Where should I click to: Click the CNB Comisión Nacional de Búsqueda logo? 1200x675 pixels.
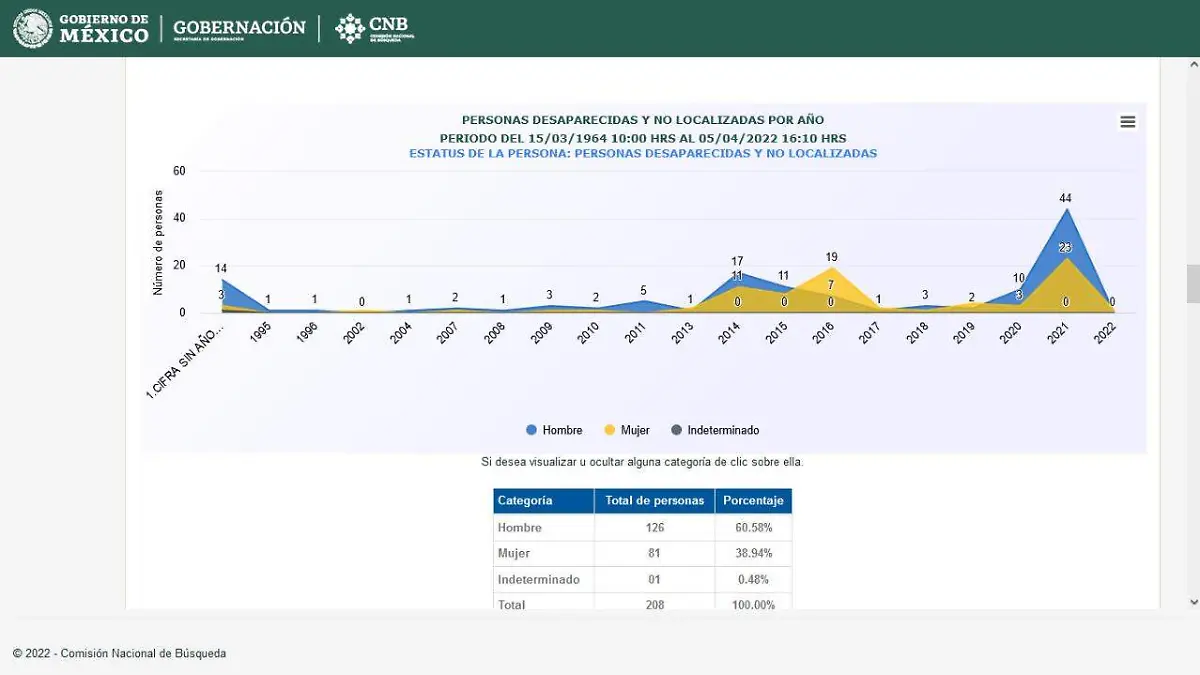coord(374,28)
